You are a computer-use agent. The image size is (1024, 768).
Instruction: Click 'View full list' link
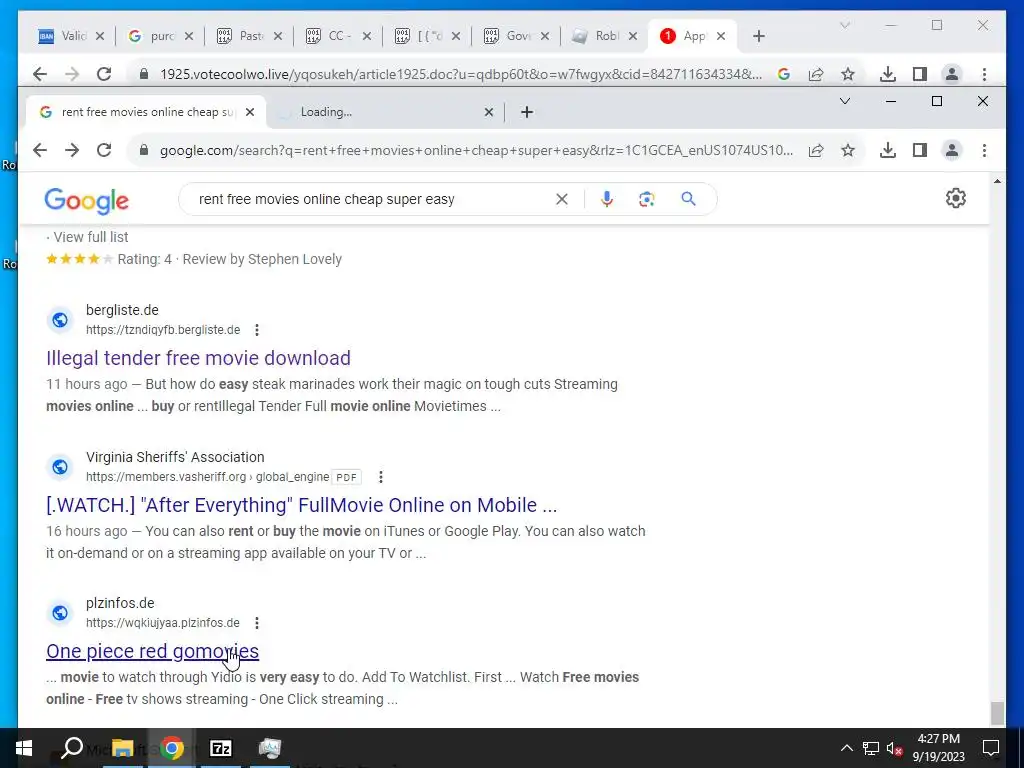point(91,237)
